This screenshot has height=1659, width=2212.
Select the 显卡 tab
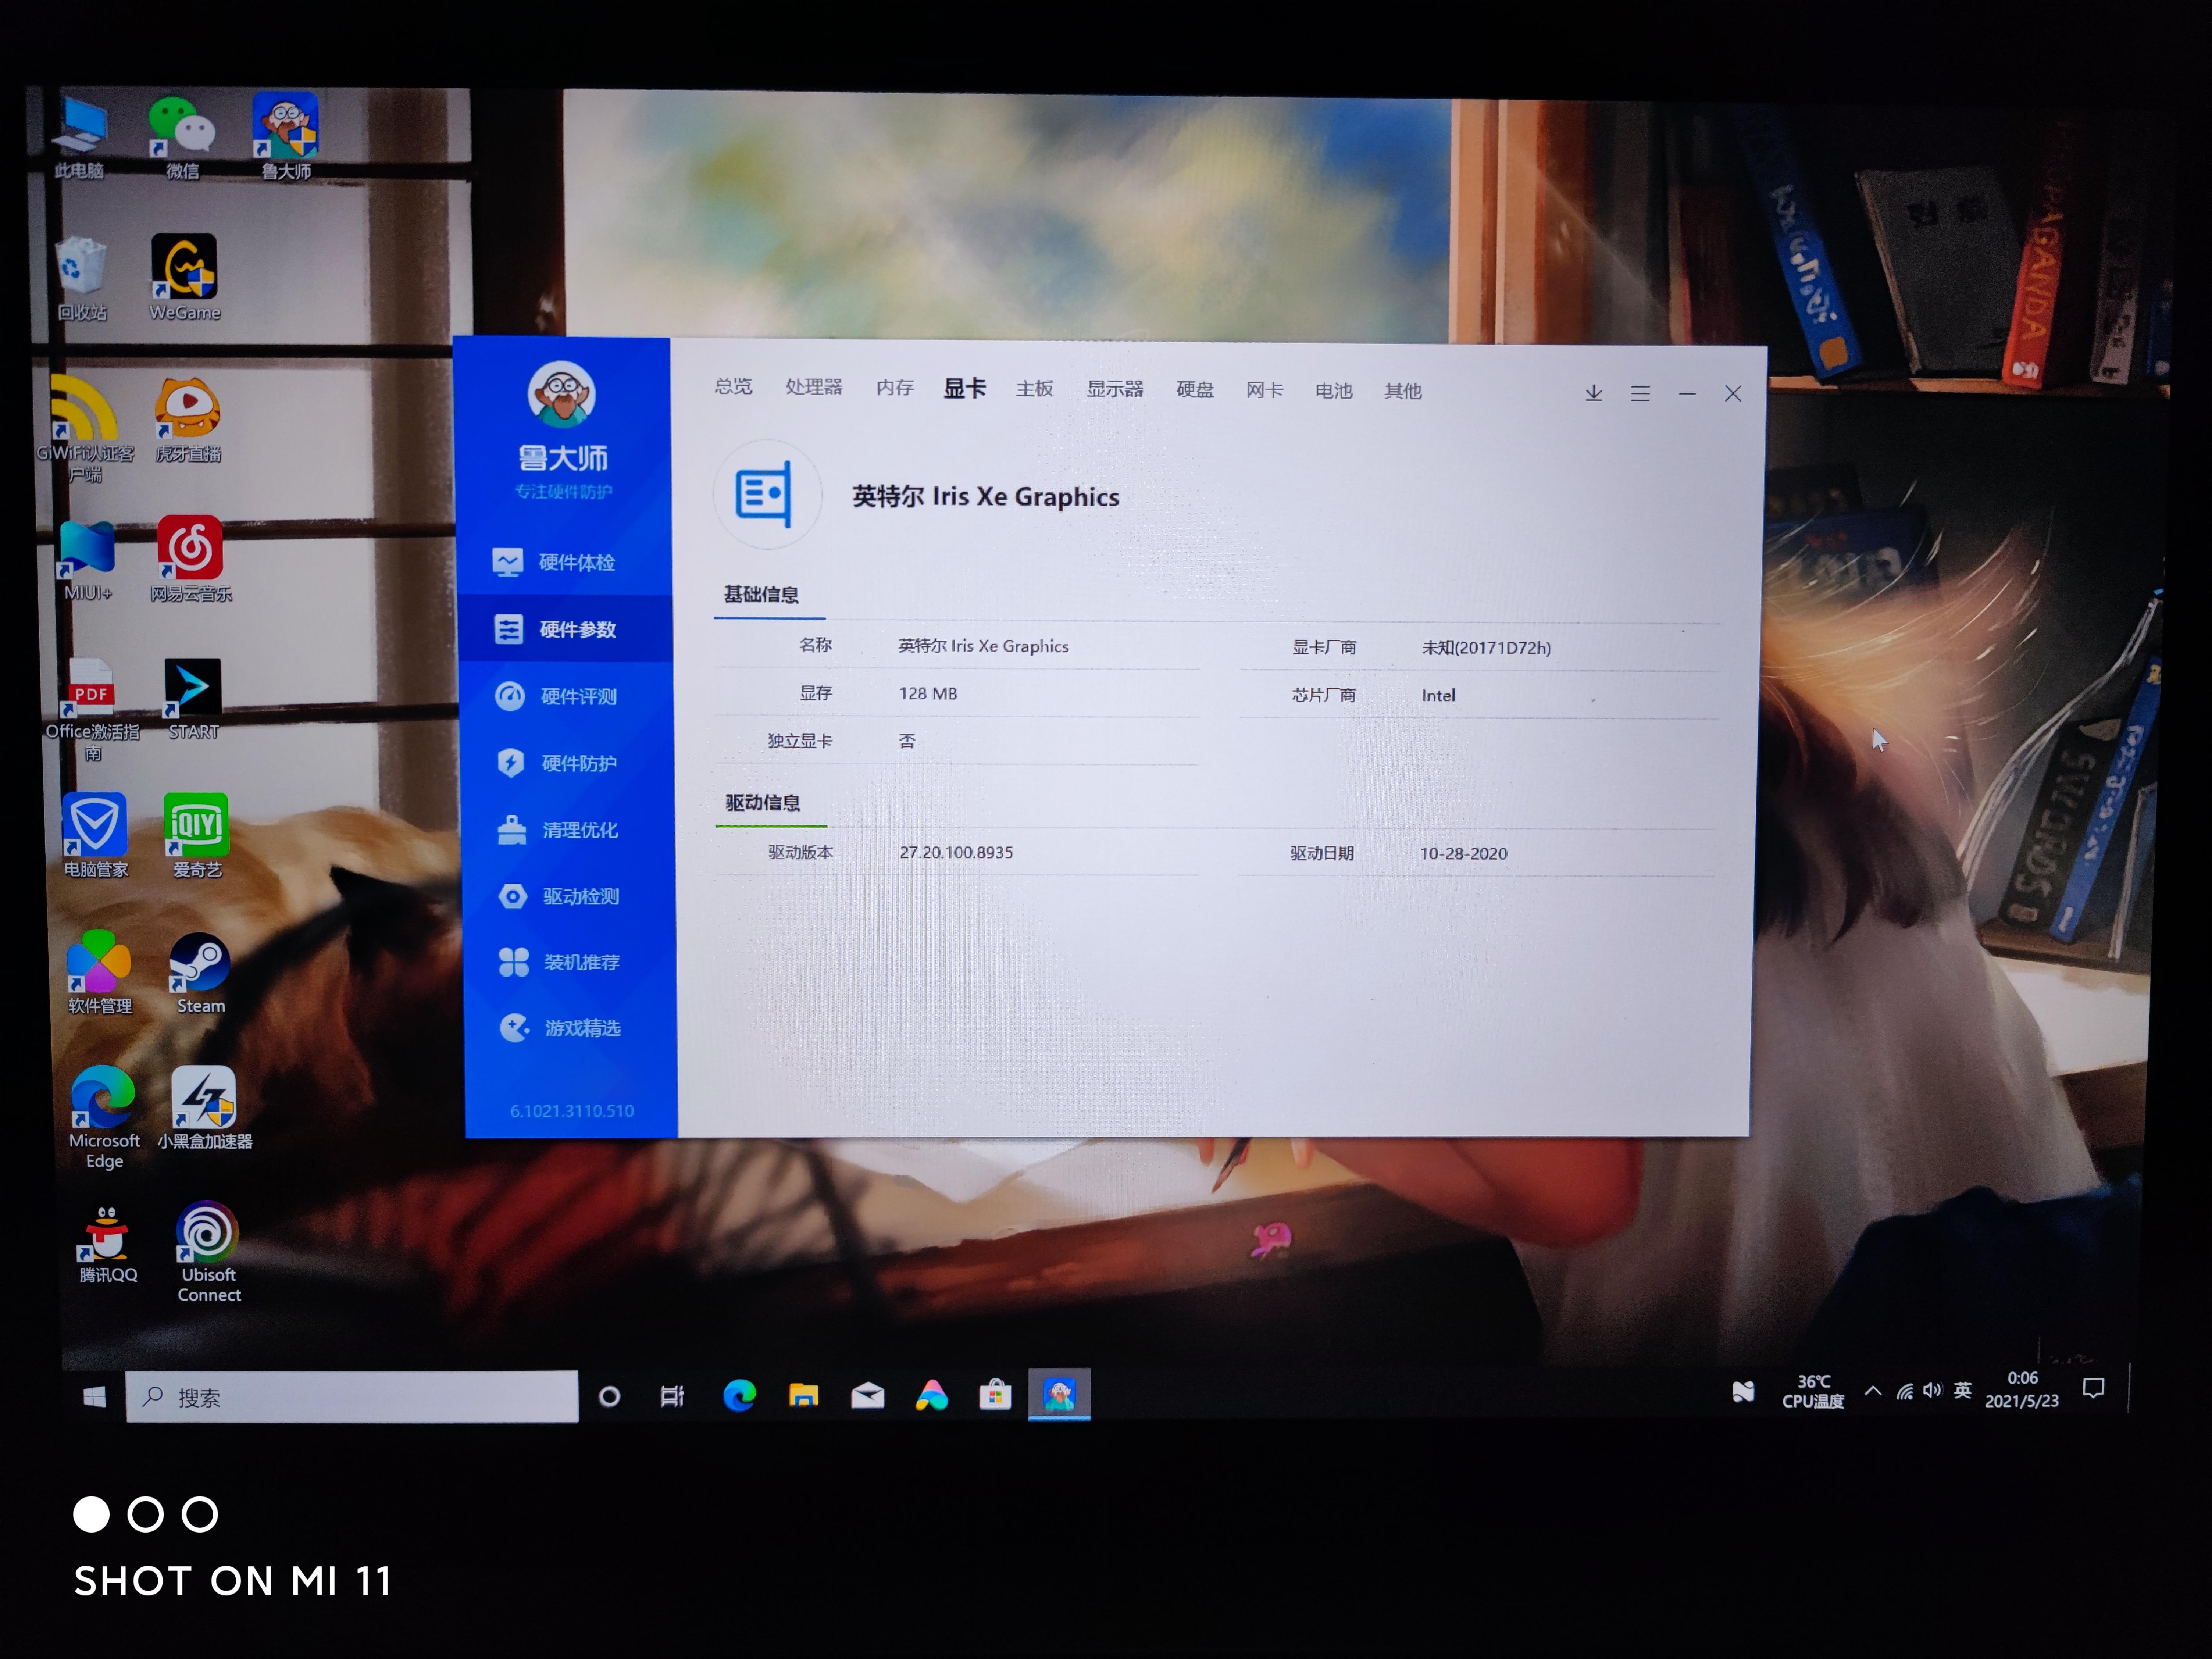pyautogui.click(x=965, y=388)
